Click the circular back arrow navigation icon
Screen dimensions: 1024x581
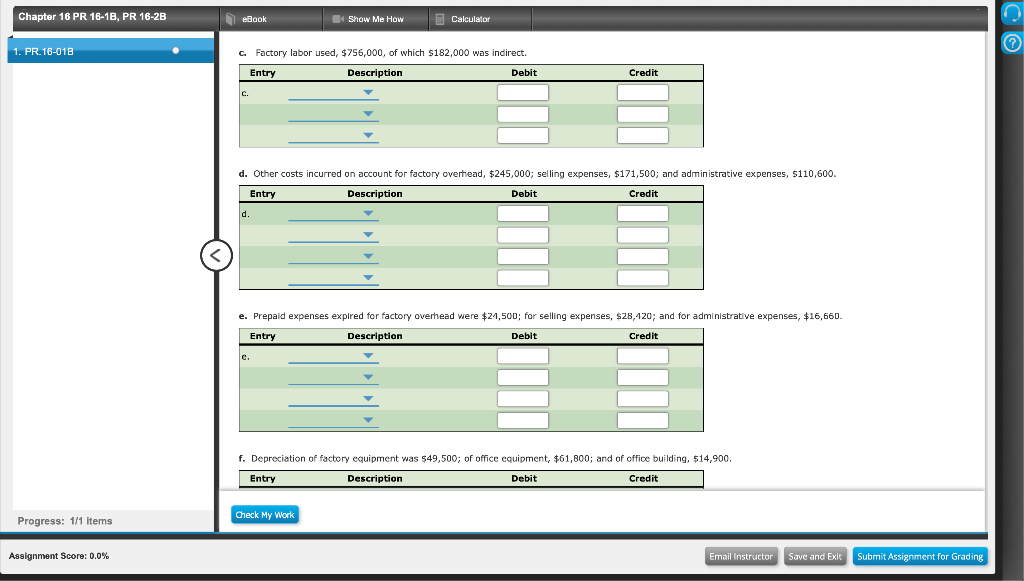[216, 255]
